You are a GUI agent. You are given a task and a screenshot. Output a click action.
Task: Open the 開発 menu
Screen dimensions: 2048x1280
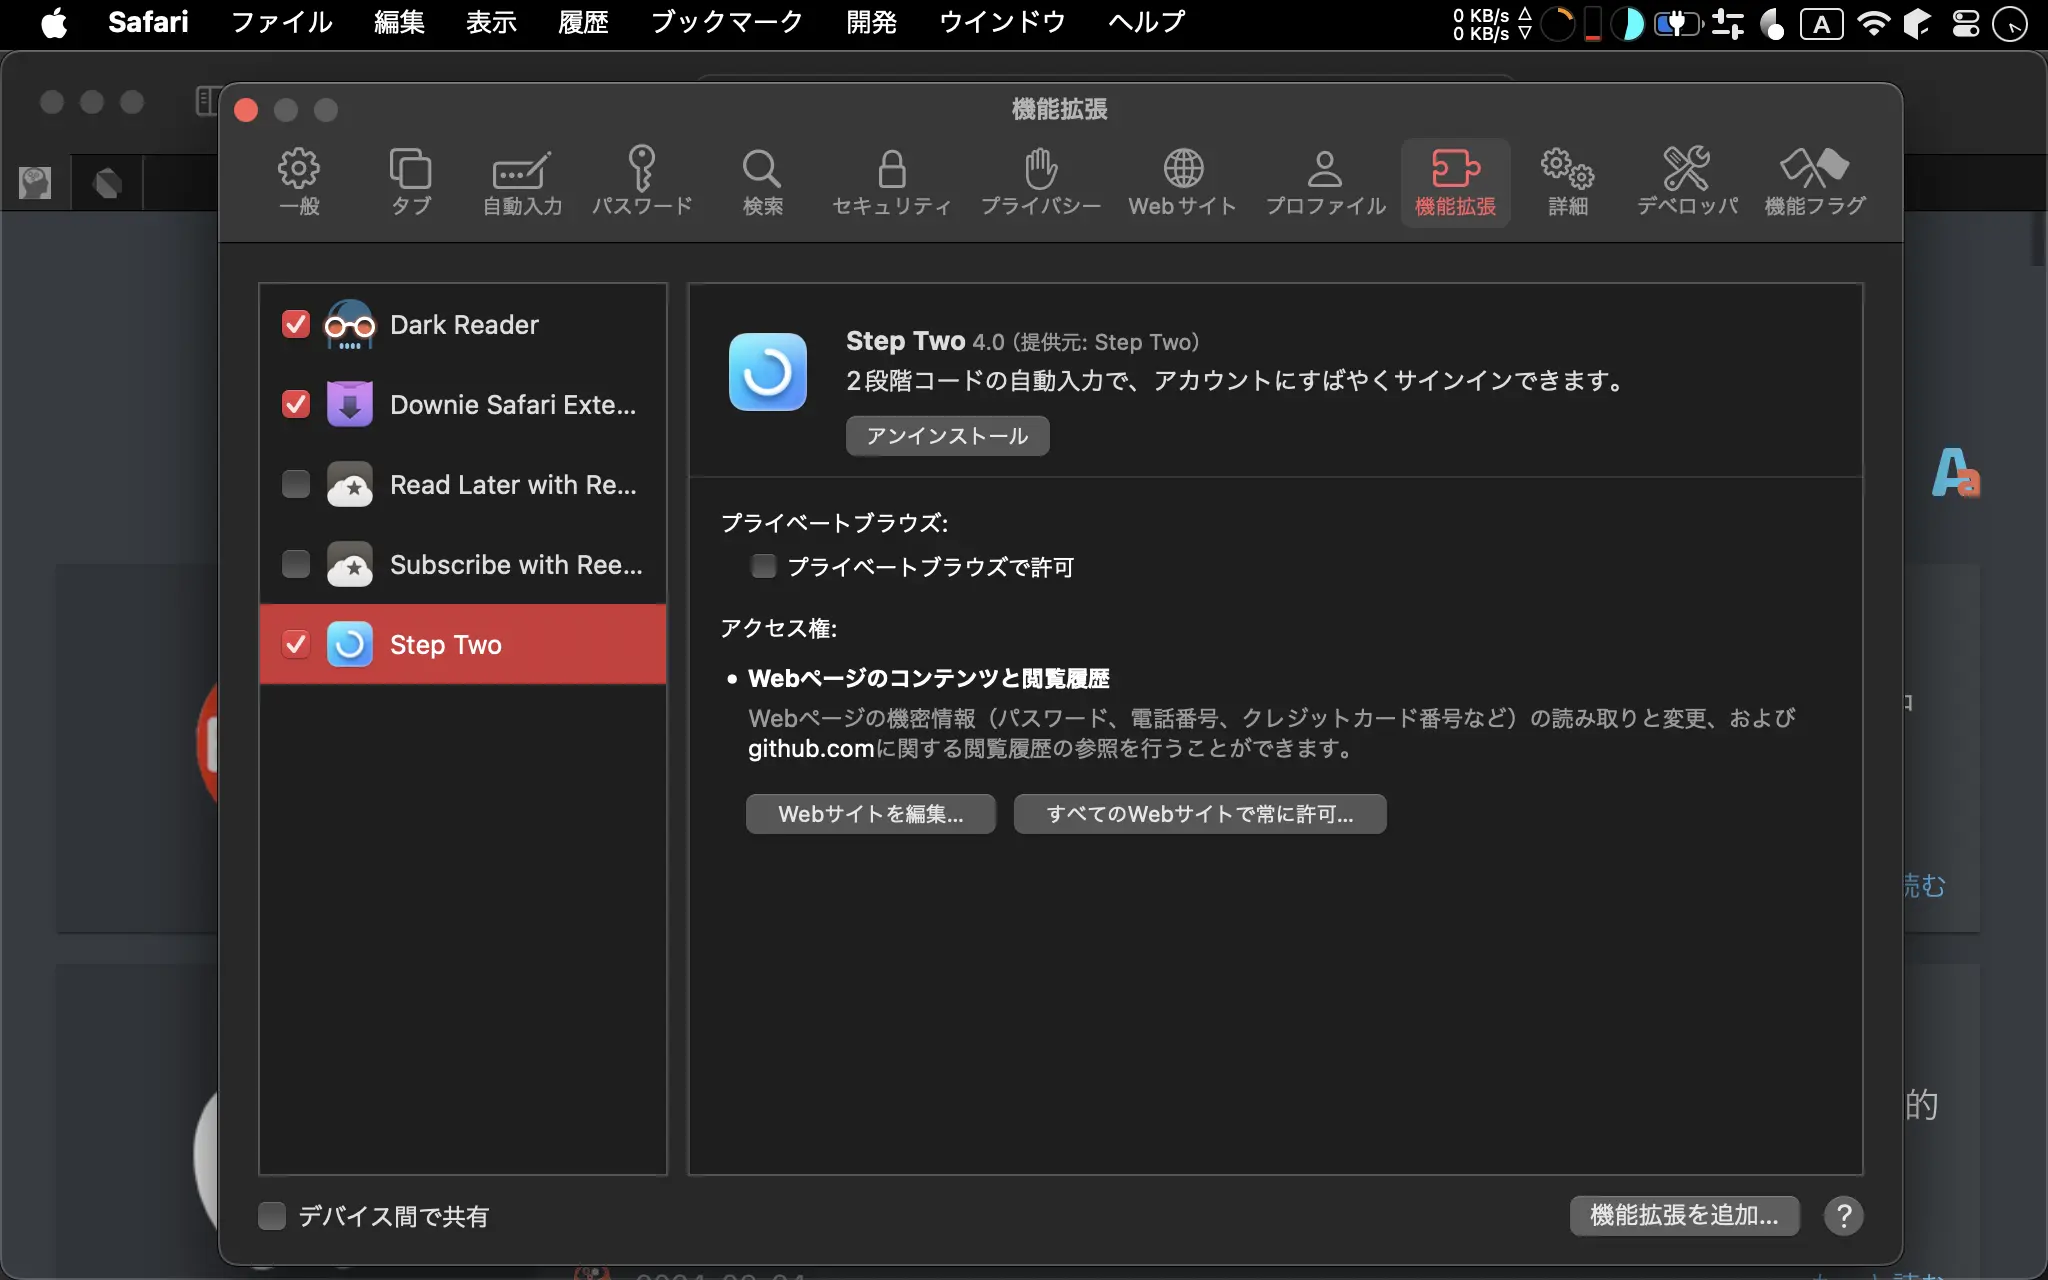coord(871,22)
